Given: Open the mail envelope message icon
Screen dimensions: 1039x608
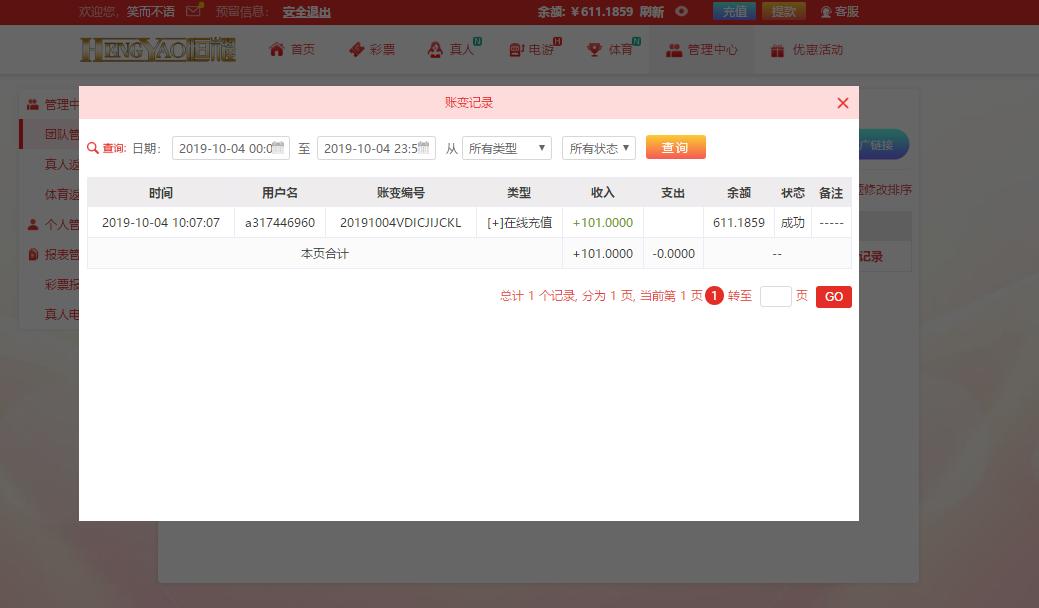Looking at the screenshot, I should (x=193, y=11).
